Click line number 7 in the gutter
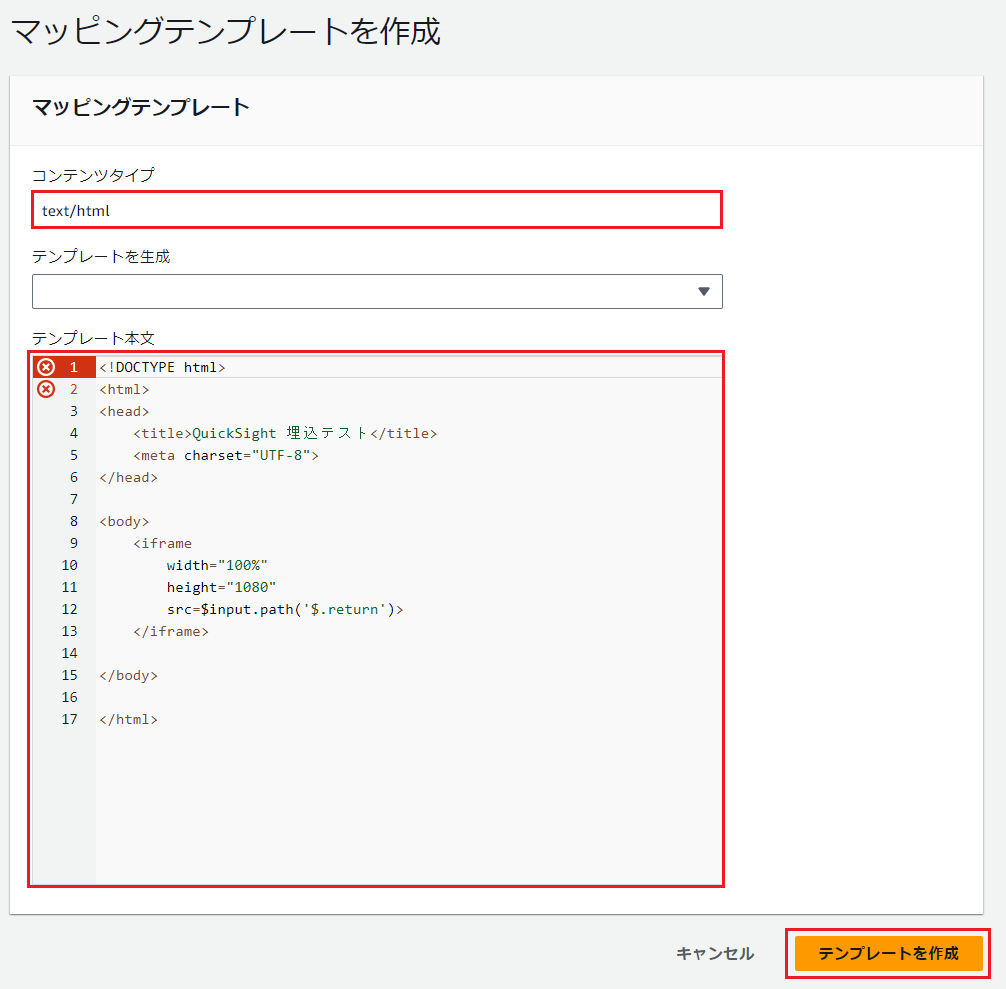The height and width of the screenshot is (989, 1006). (x=74, y=499)
